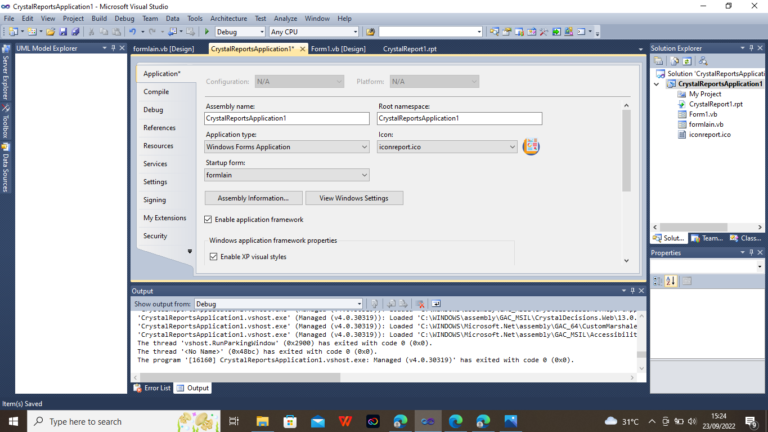Screen dimensions: 768x432
Task: Open the Toolbox toolbar icon with crossed tools
Action: coord(544,32)
